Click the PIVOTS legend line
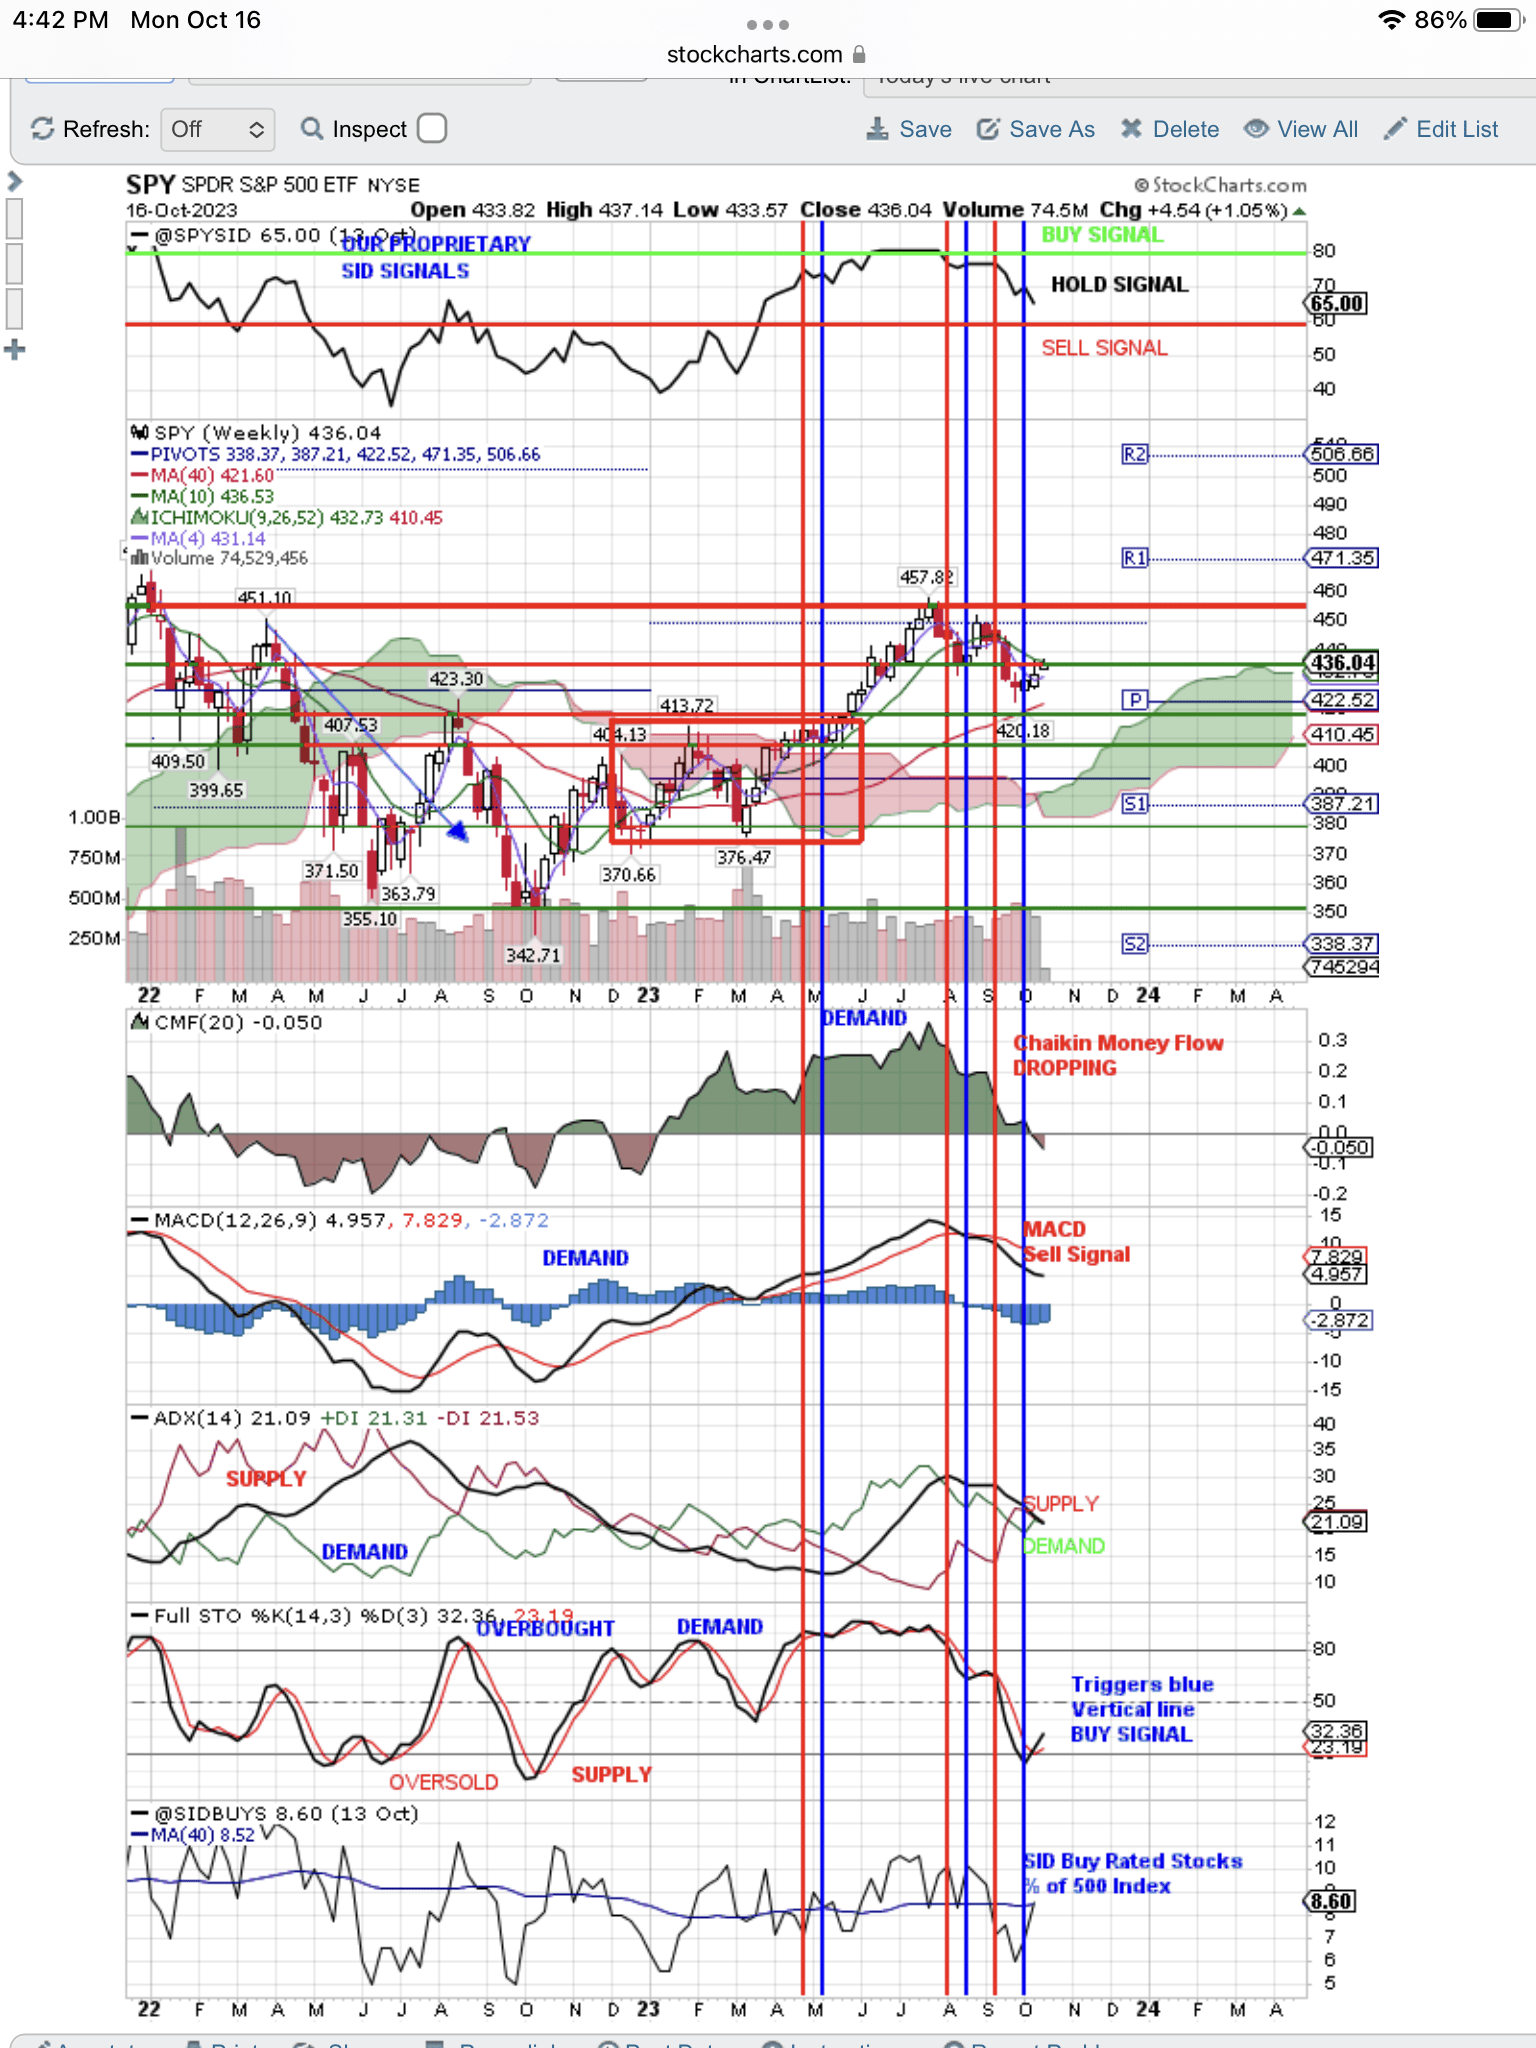Screen dimensions: 1536x2048 click(x=336, y=454)
